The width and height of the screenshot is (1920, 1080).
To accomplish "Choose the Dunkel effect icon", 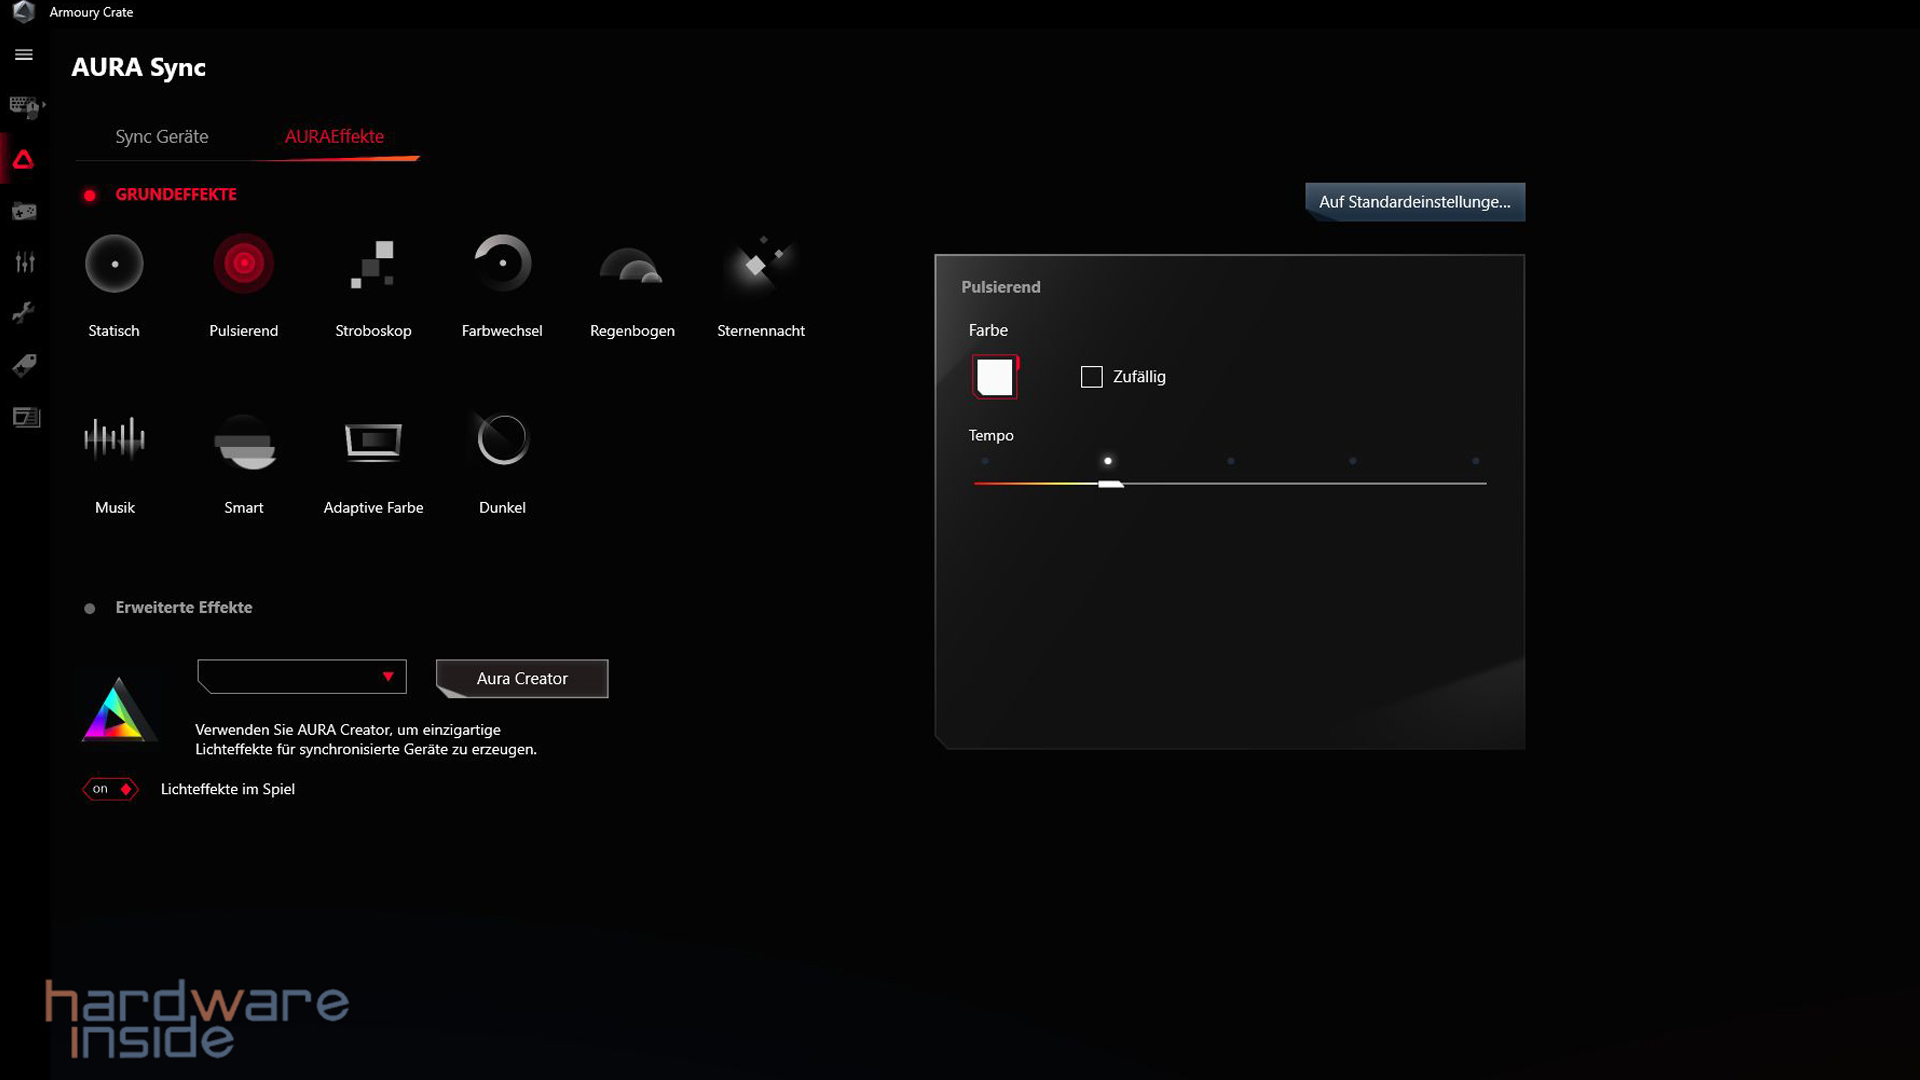I will click(502, 440).
